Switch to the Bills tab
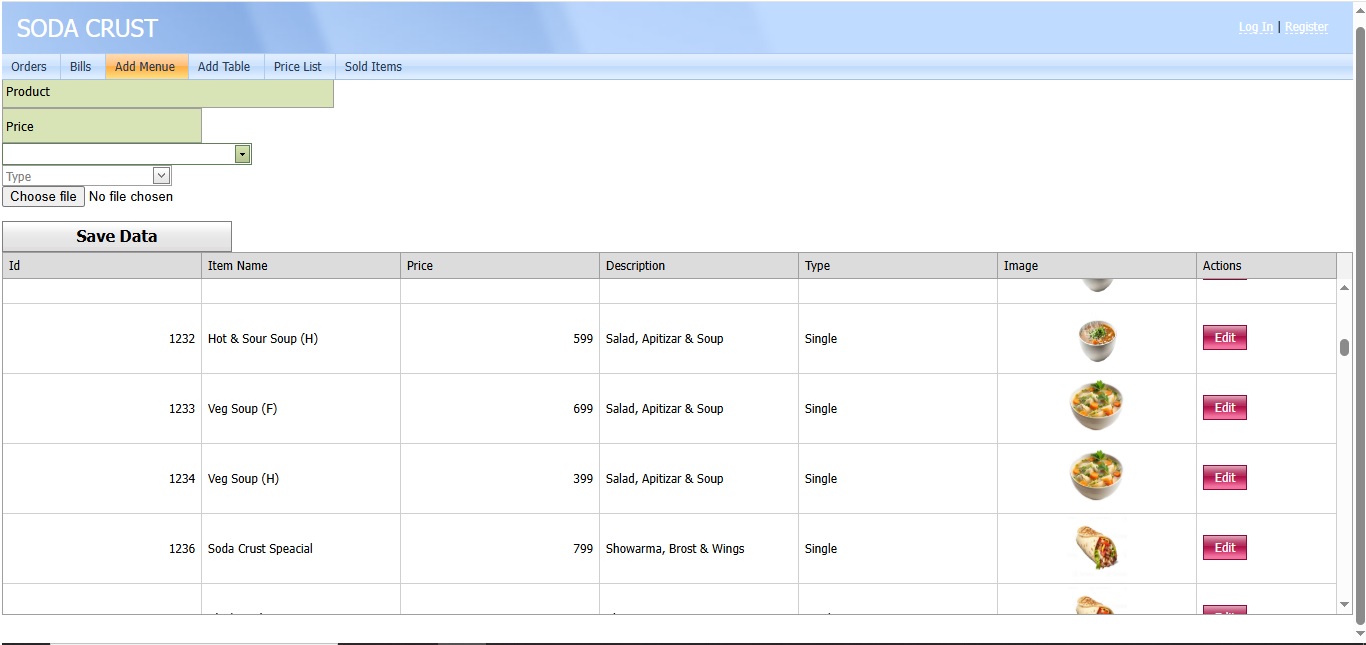This screenshot has width=1366, height=645. click(81, 67)
